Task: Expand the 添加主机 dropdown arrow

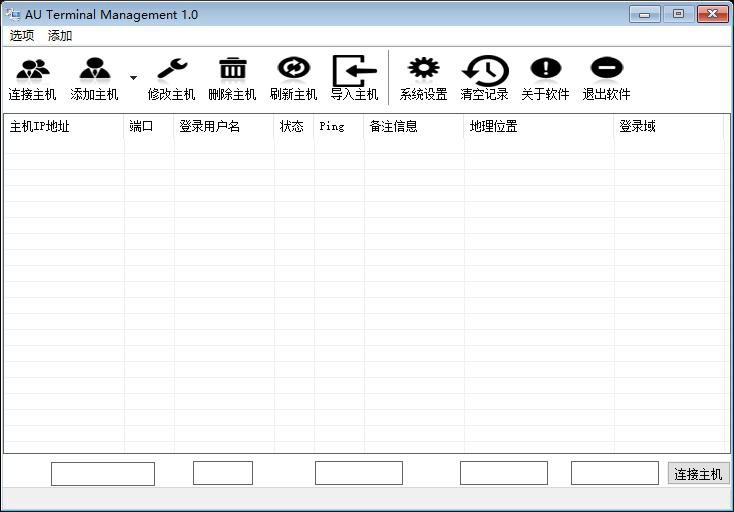Action: tap(133, 78)
